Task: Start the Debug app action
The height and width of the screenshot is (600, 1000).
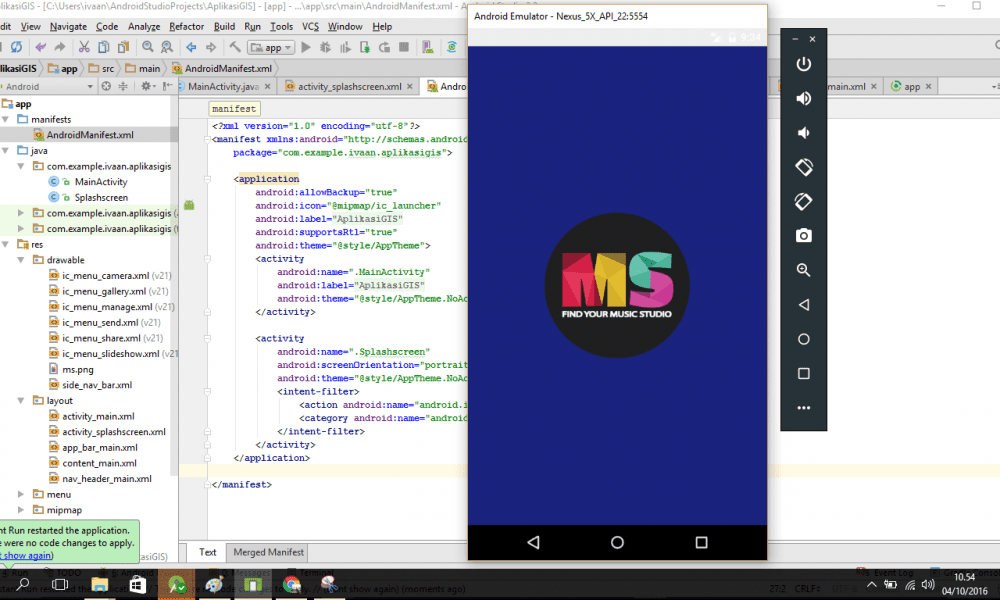Action: 326,46
